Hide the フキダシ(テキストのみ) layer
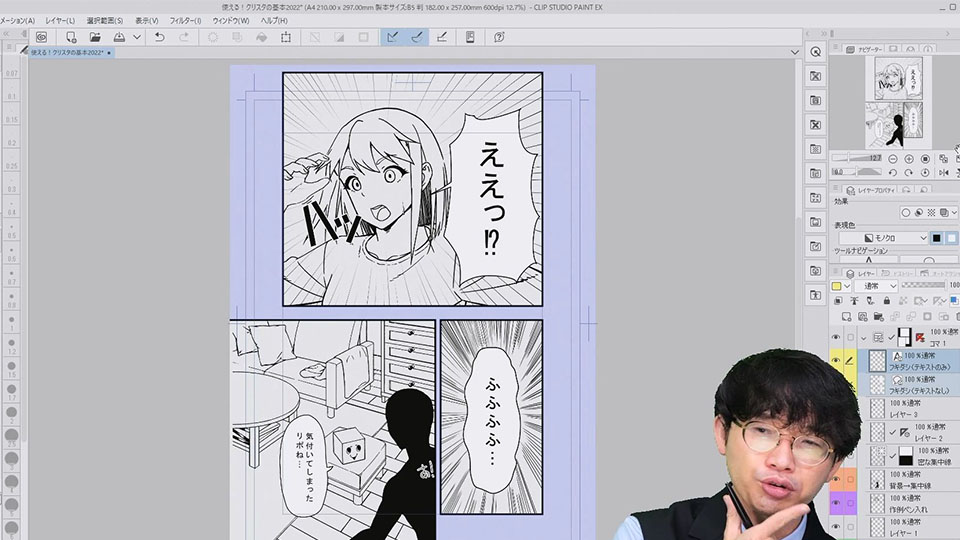Screen dimensions: 960x540 point(836,361)
